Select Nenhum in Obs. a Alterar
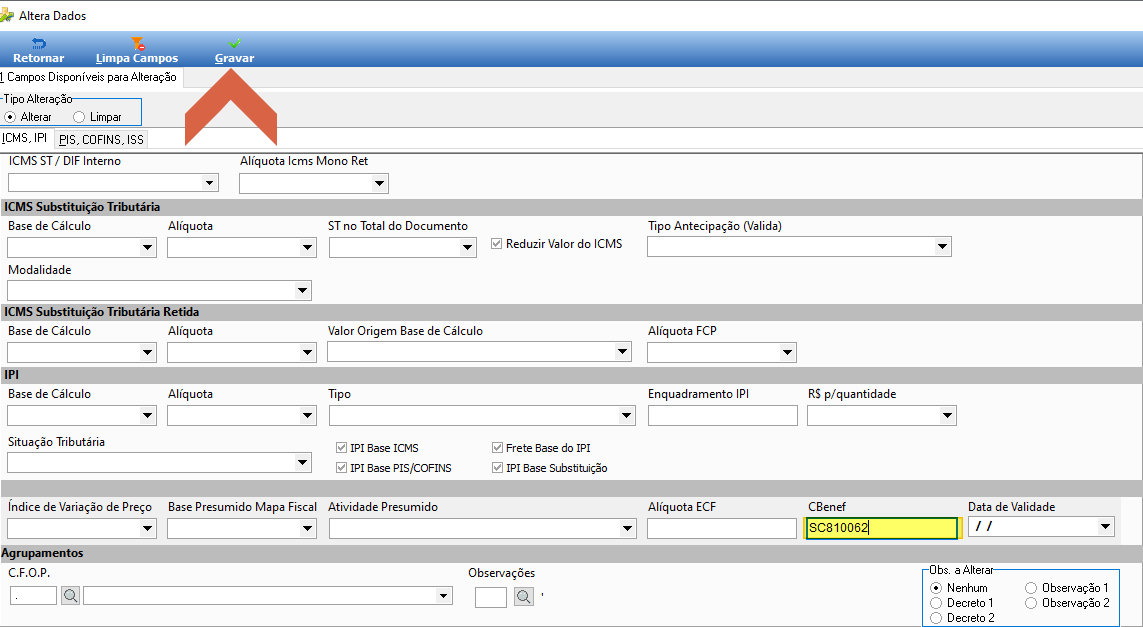This screenshot has height=627, width=1143. point(936,588)
